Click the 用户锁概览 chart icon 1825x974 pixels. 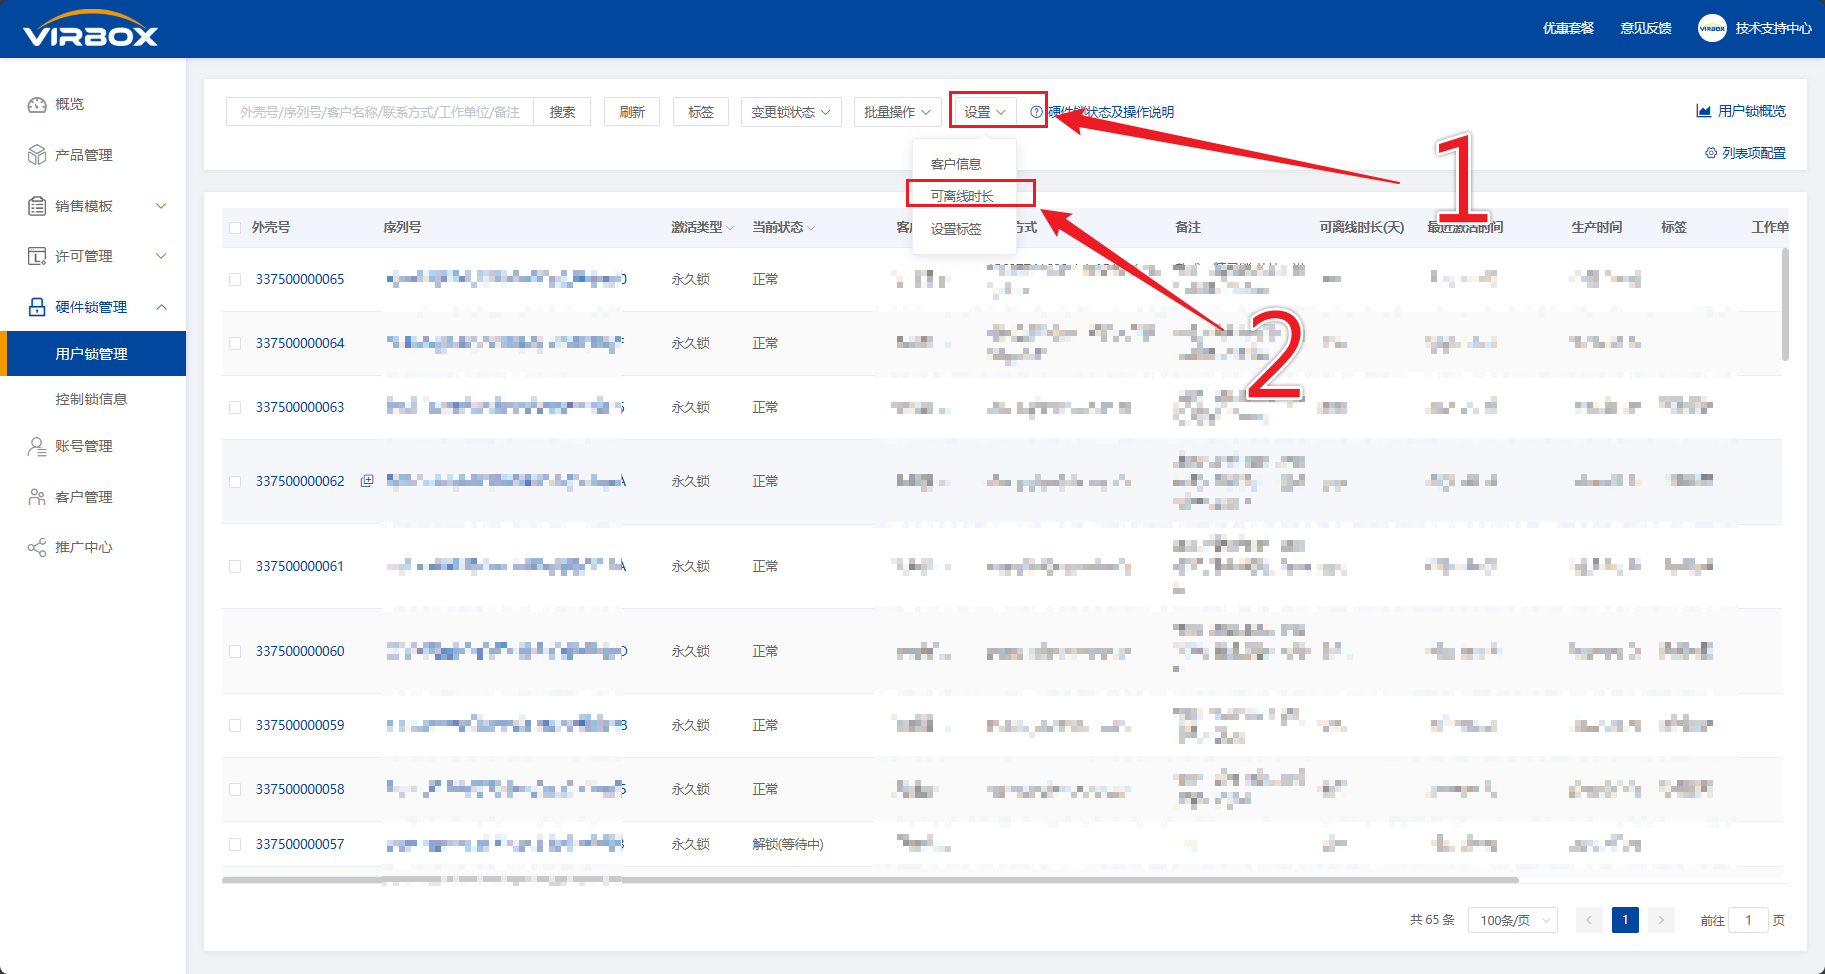tap(1704, 111)
